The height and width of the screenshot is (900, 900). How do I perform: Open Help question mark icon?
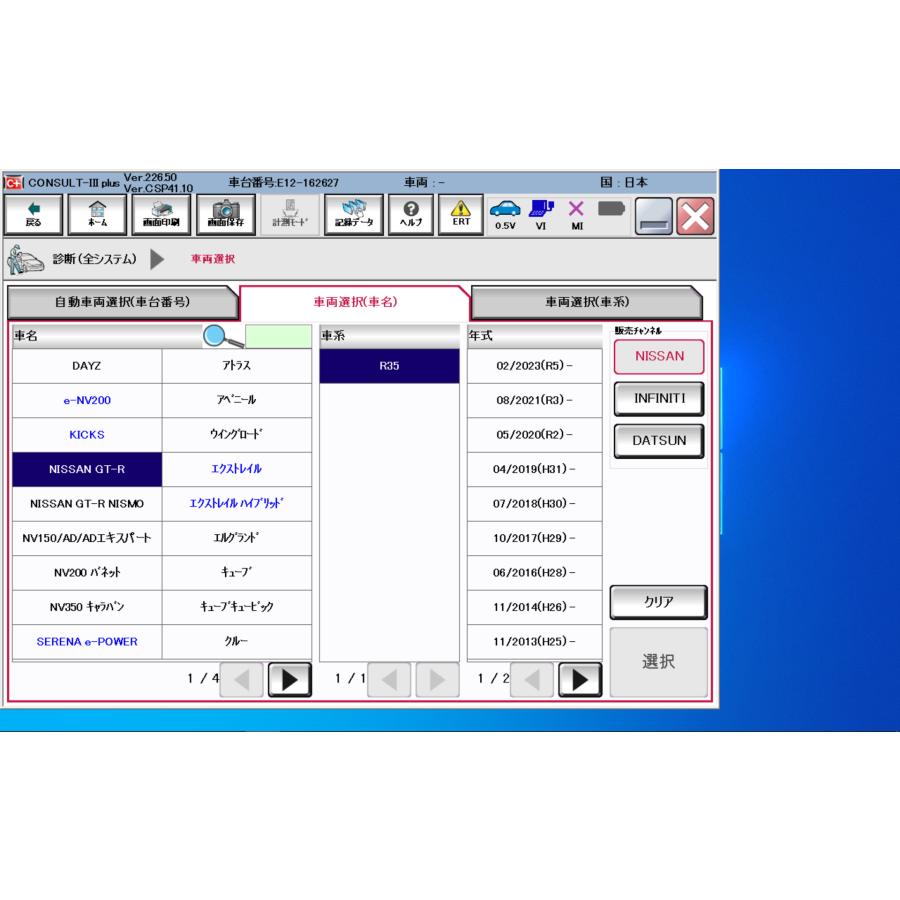(410, 214)
